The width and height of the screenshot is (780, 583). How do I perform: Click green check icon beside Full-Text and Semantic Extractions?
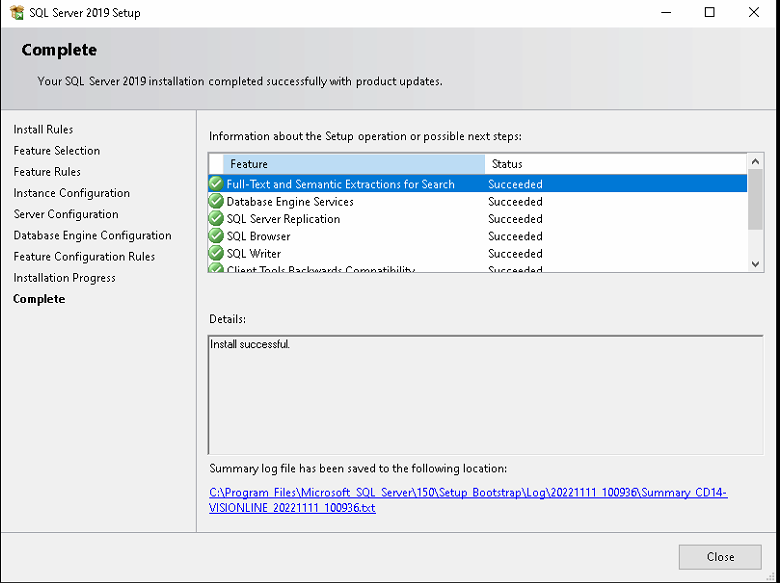coord(216,184)
